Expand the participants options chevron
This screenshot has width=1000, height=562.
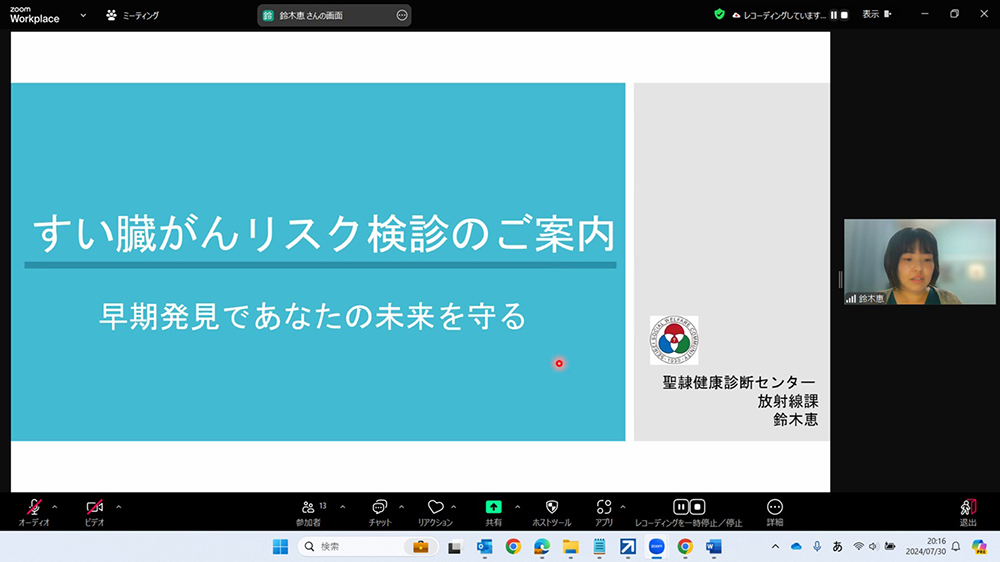342,506
